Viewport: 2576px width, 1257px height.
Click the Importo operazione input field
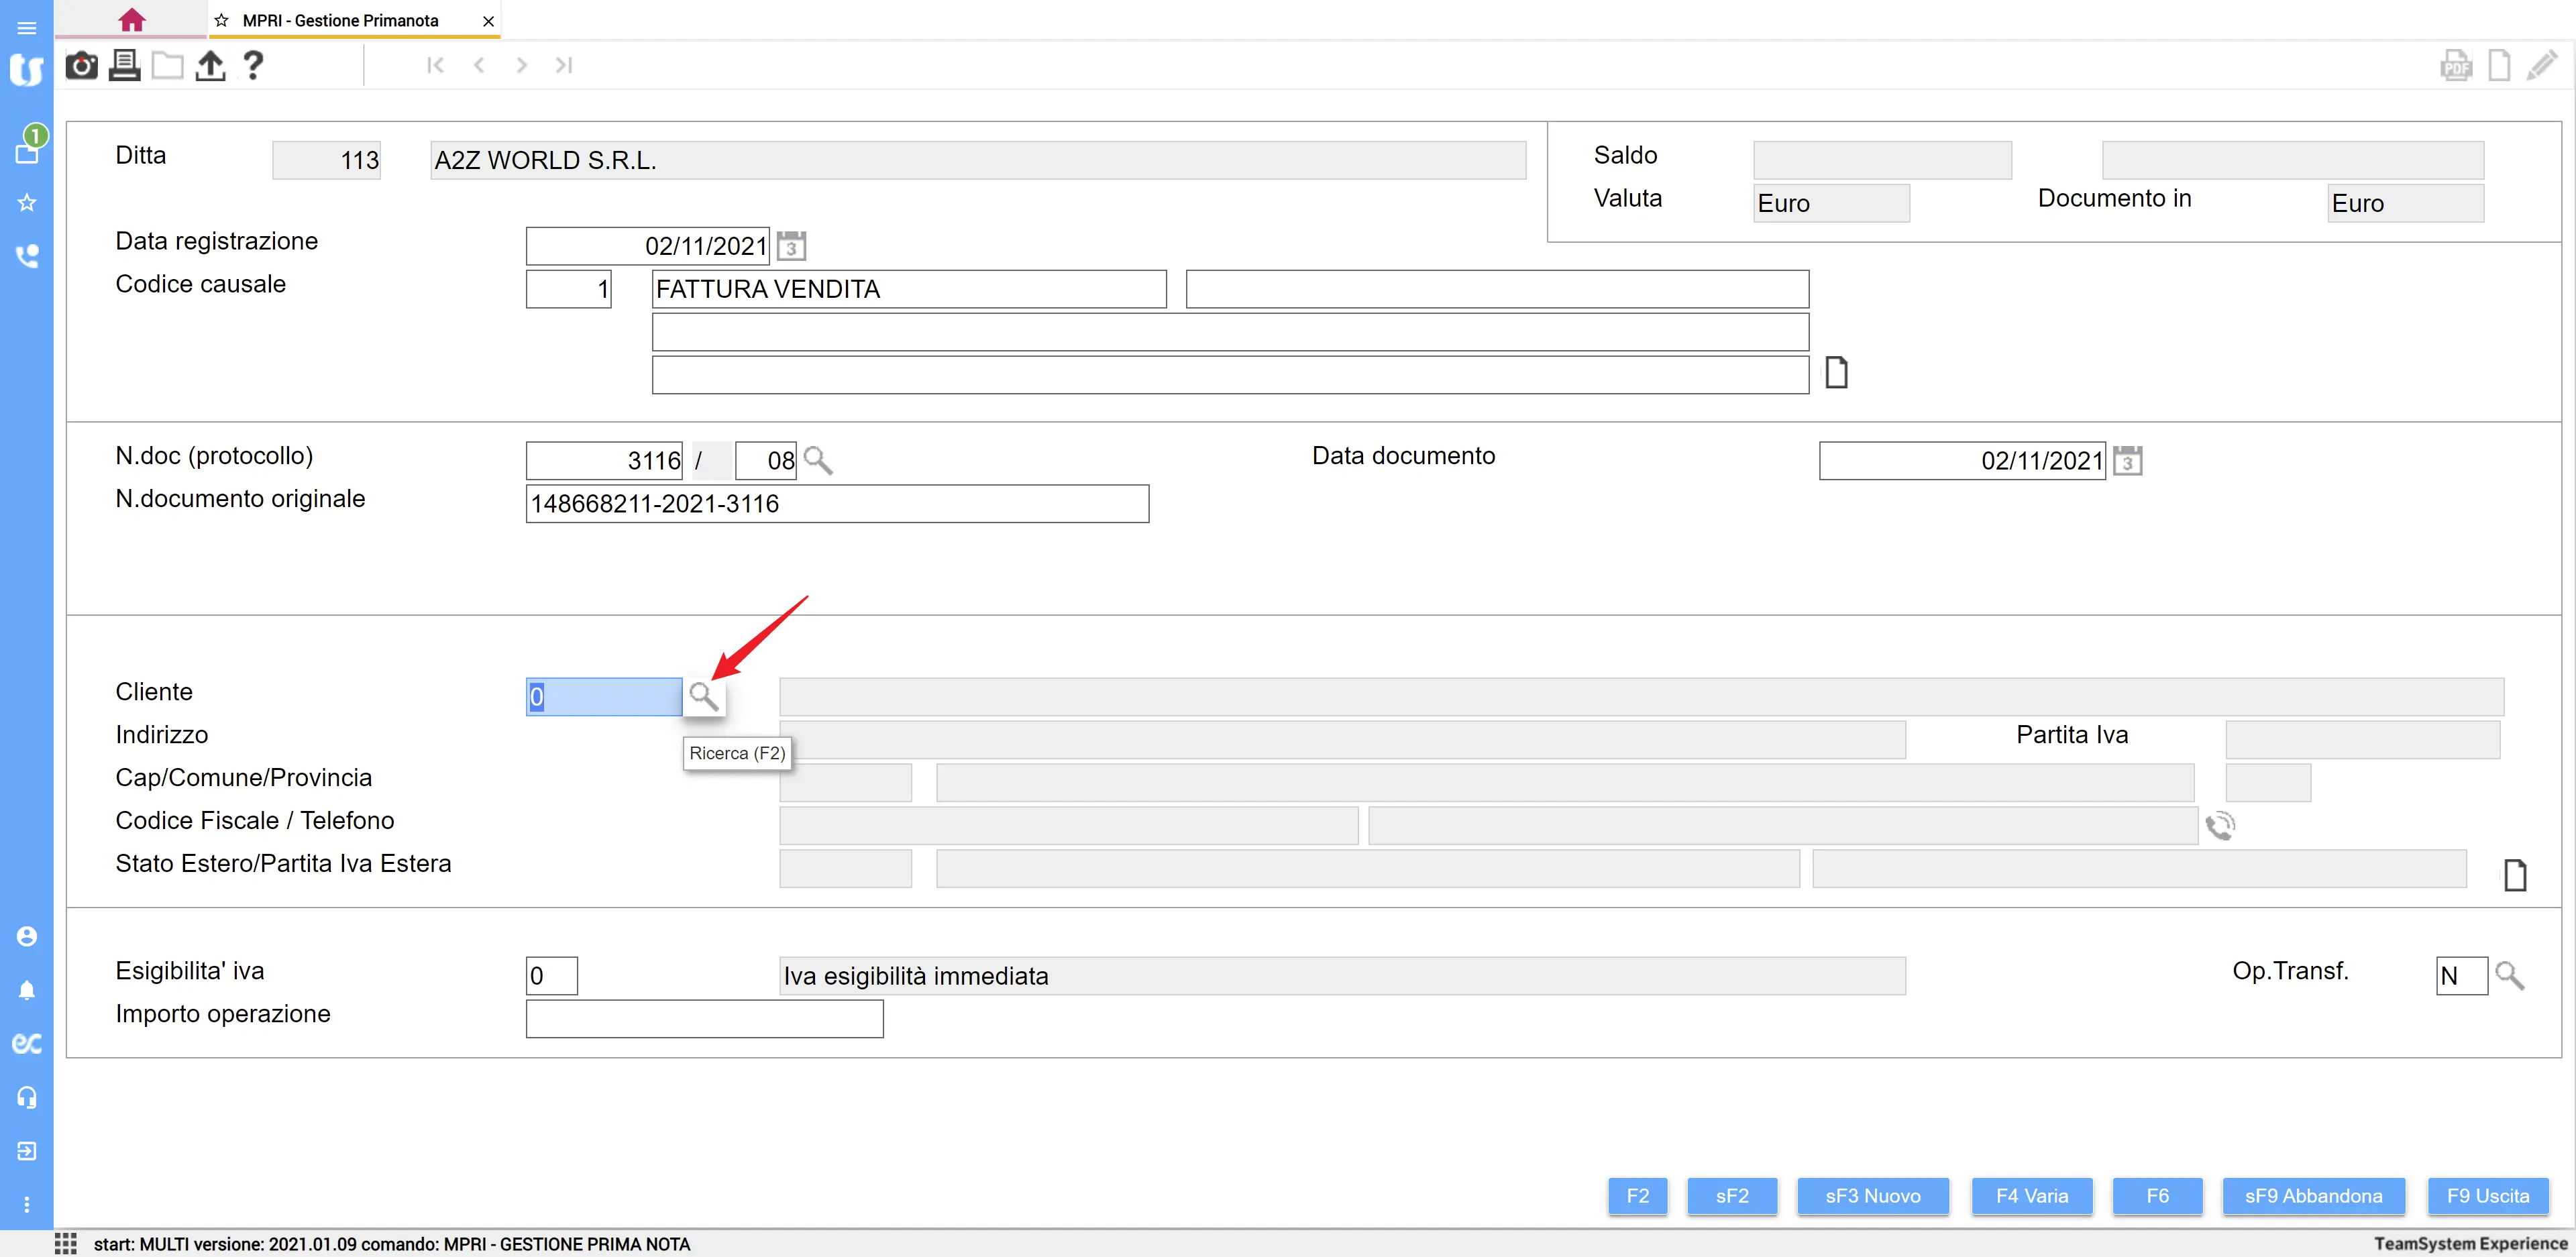coord(704,1019)
